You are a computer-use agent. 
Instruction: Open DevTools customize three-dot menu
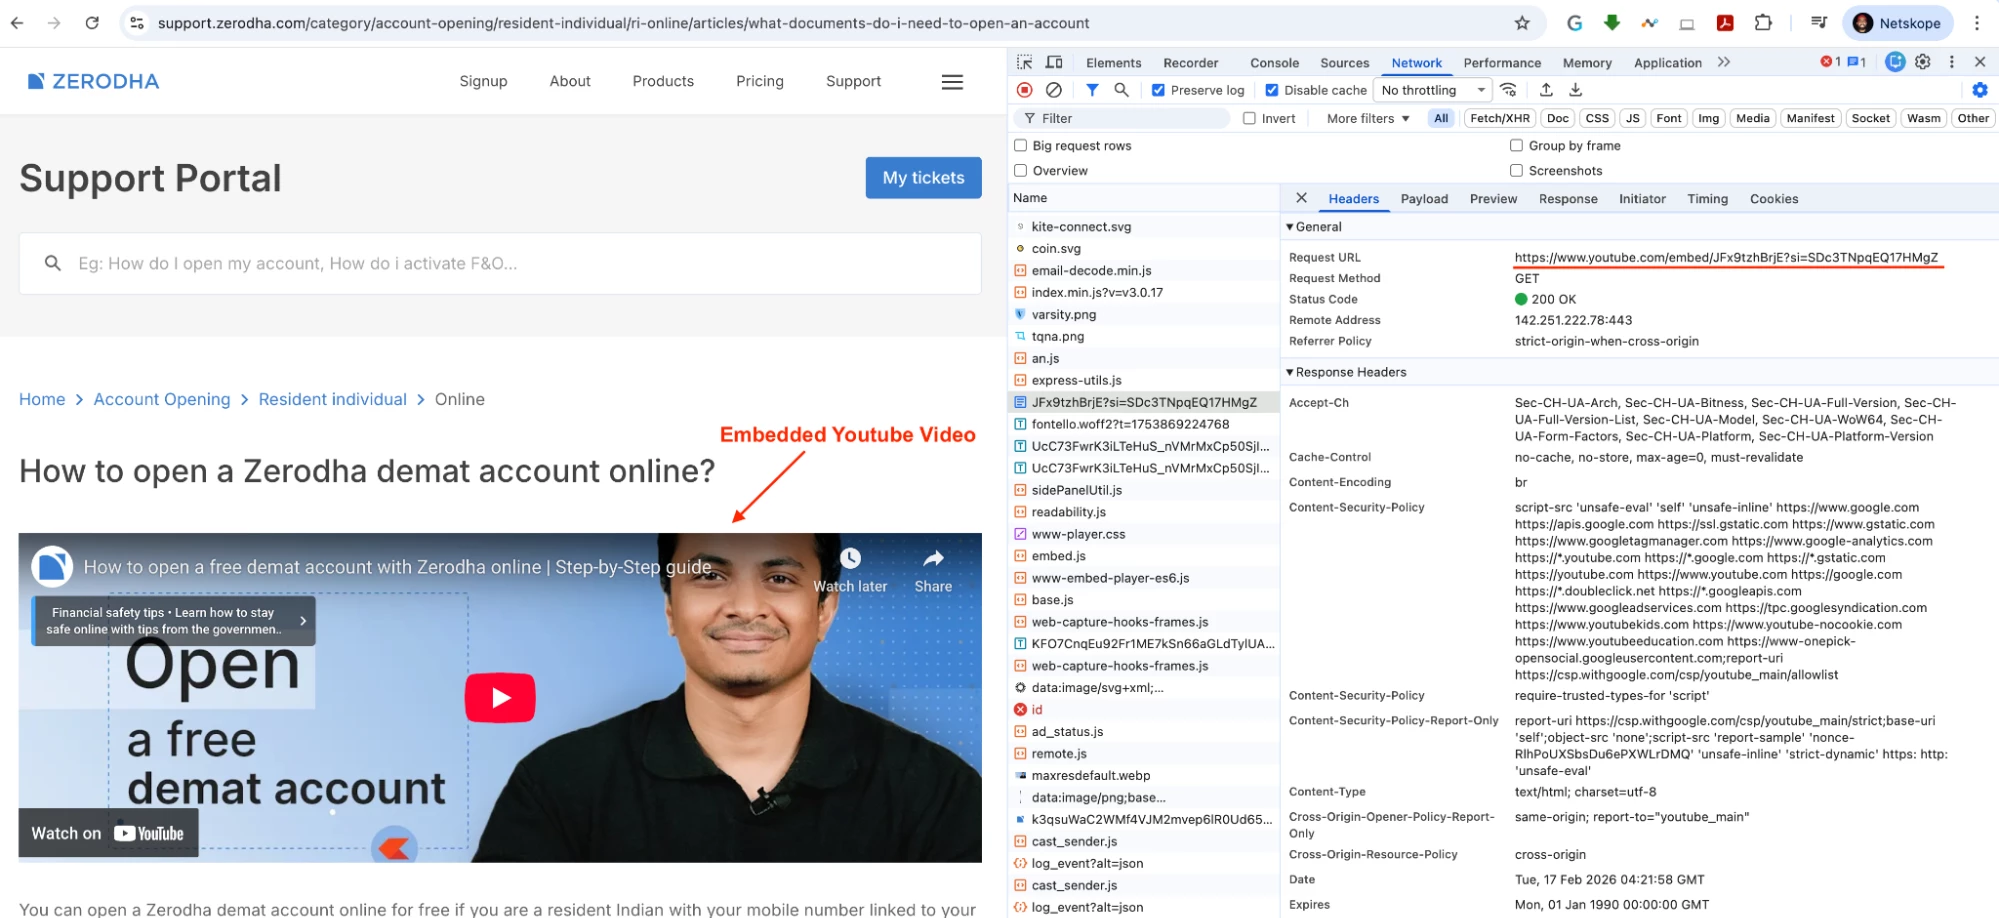(x=1952, y=62)
